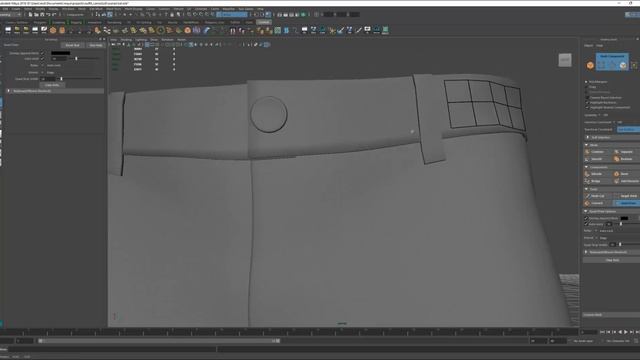The width and height of the screenshot is (640, 360).
Task: Toggle Overlay Appearance checkbox in Tool Settings
Action: pos(43,53)
